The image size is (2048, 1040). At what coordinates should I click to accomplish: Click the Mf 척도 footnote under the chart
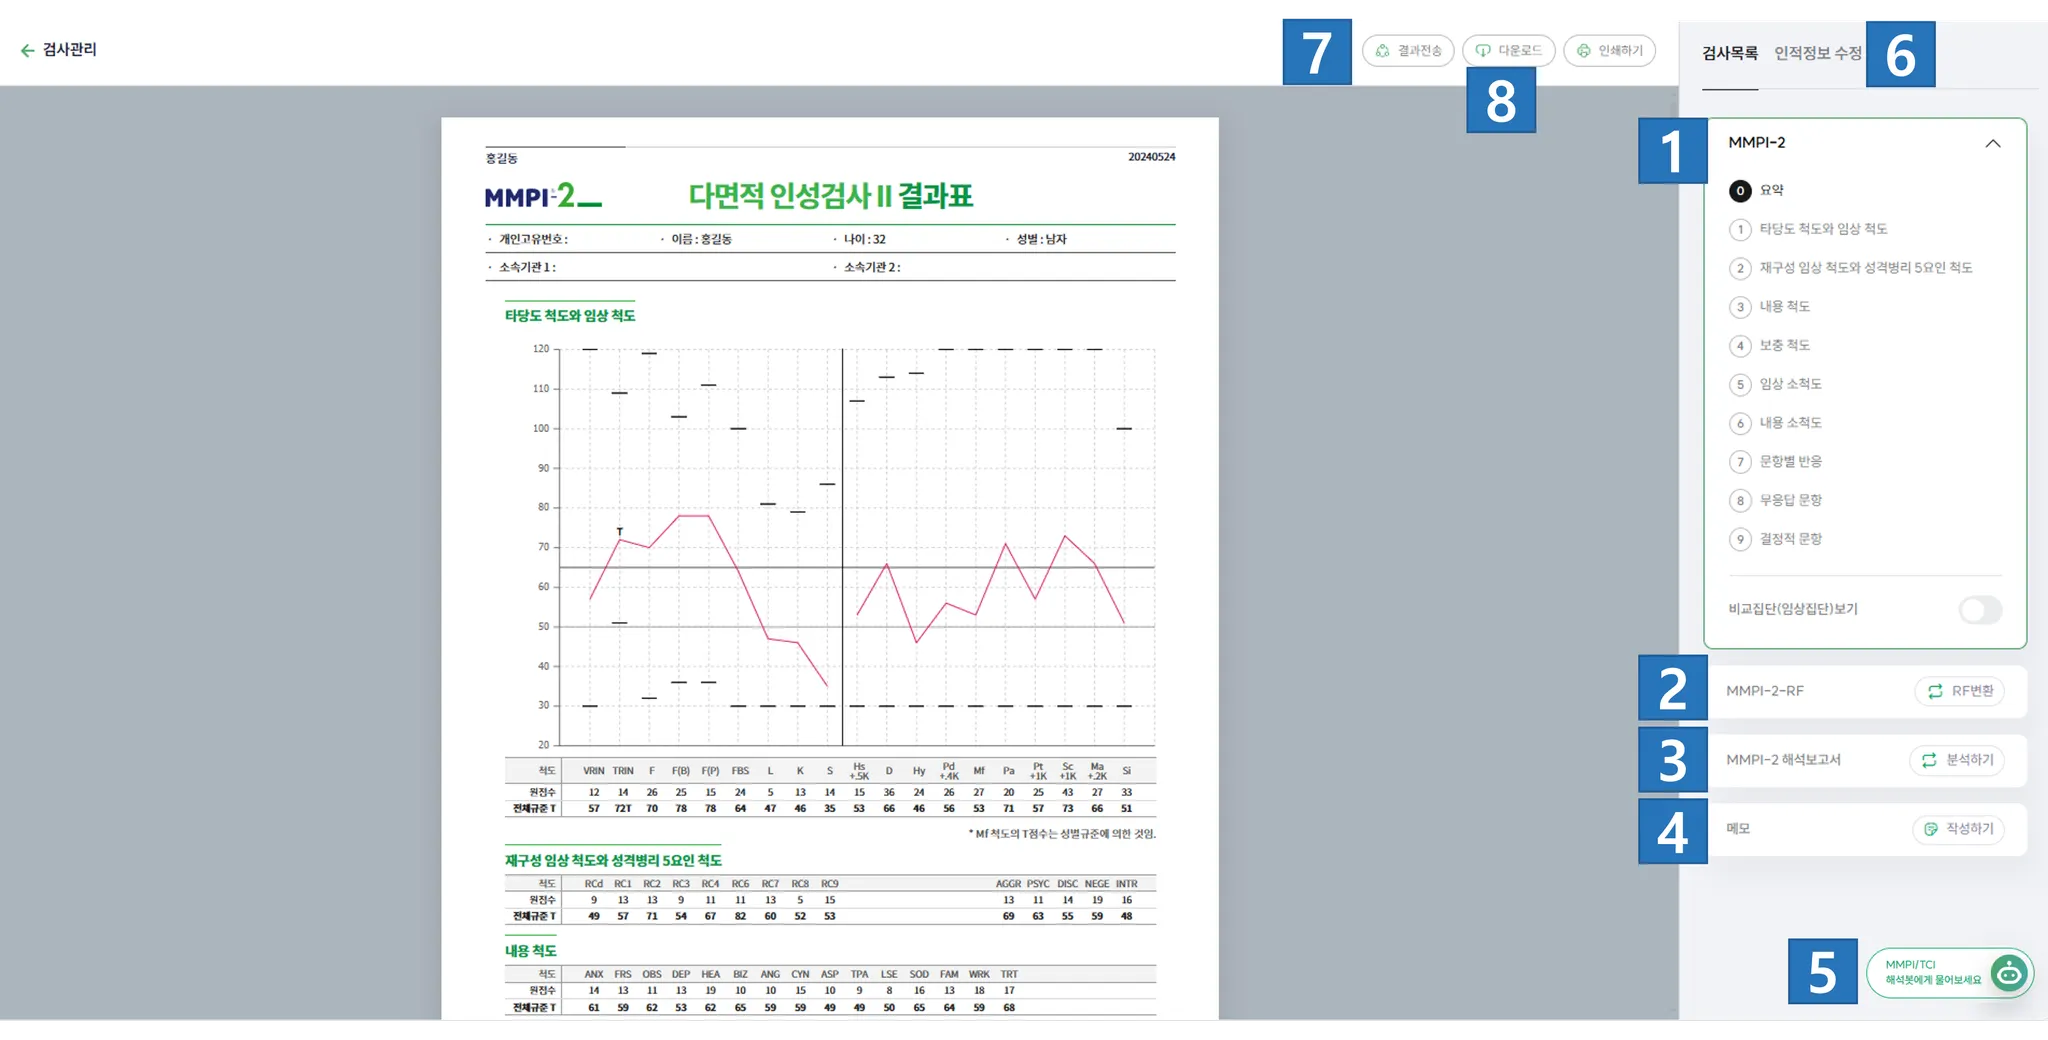click(x=1062, y=834)
